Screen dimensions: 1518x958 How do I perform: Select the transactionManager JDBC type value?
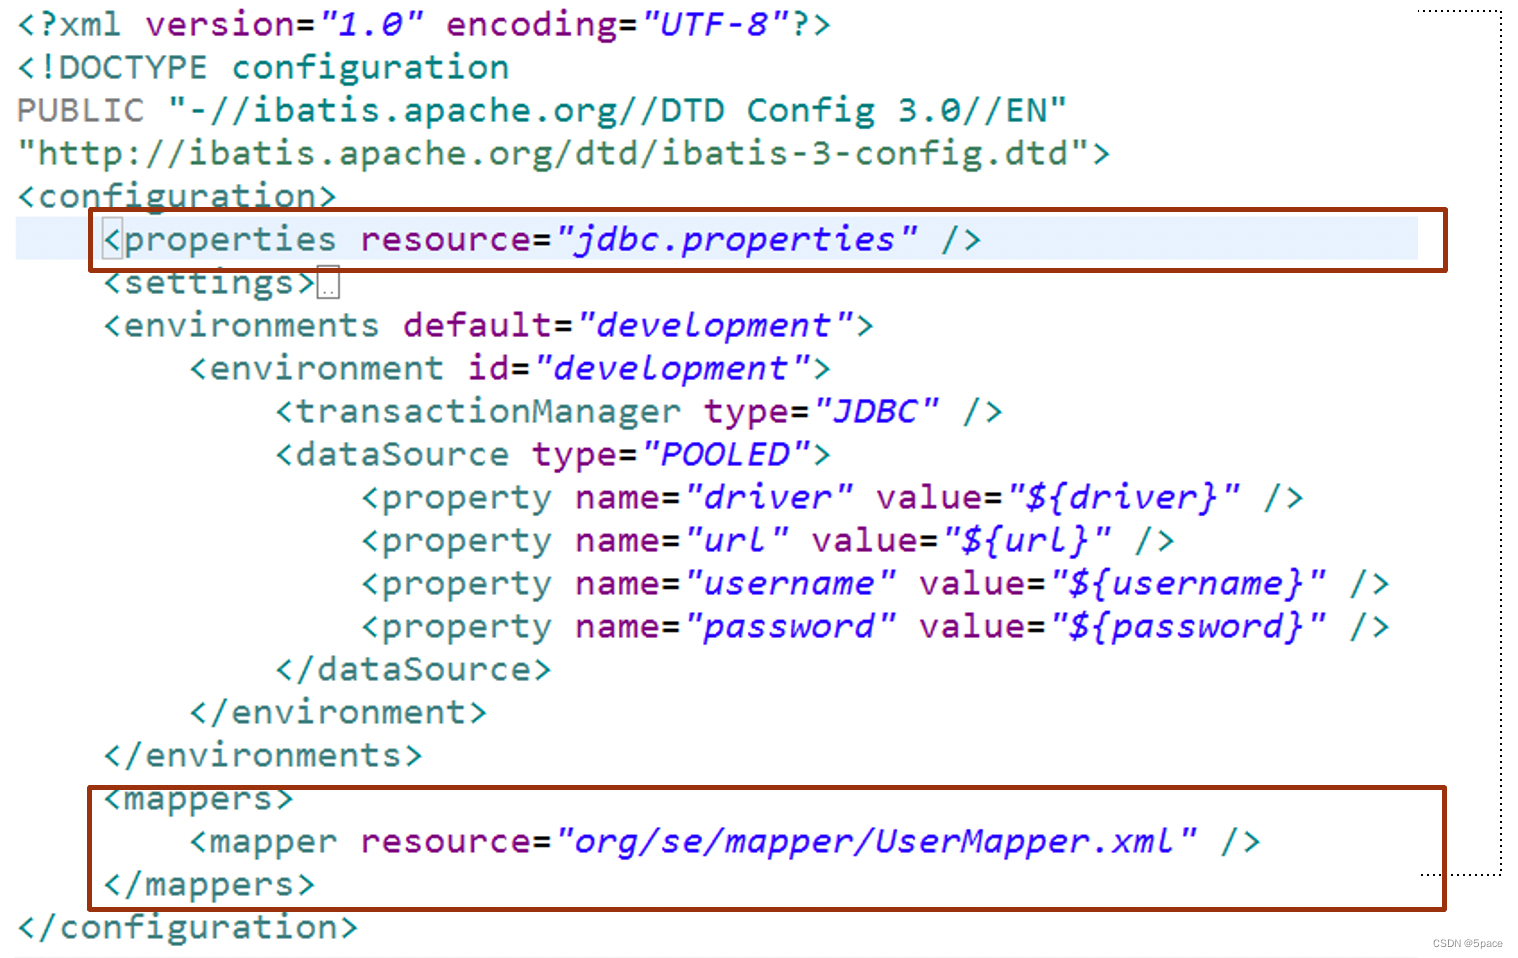coord(878,410)
